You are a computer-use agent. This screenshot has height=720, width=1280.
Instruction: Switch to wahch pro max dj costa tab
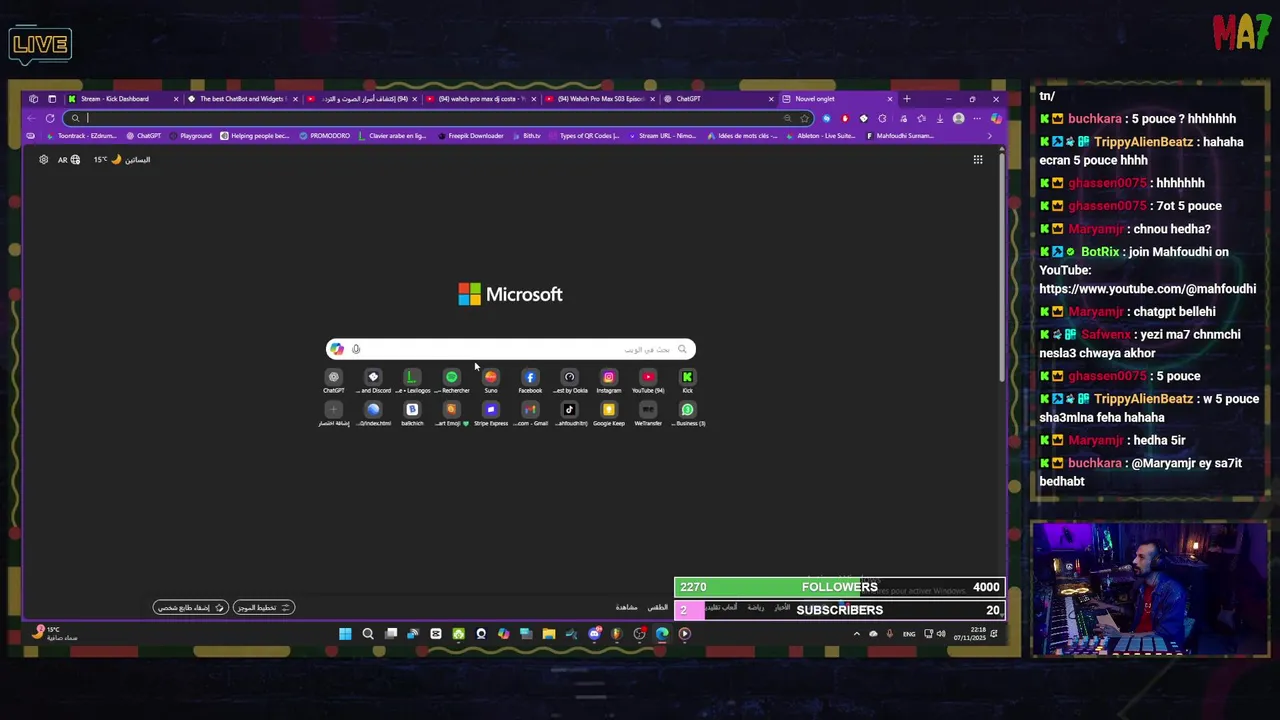[479, 99]
